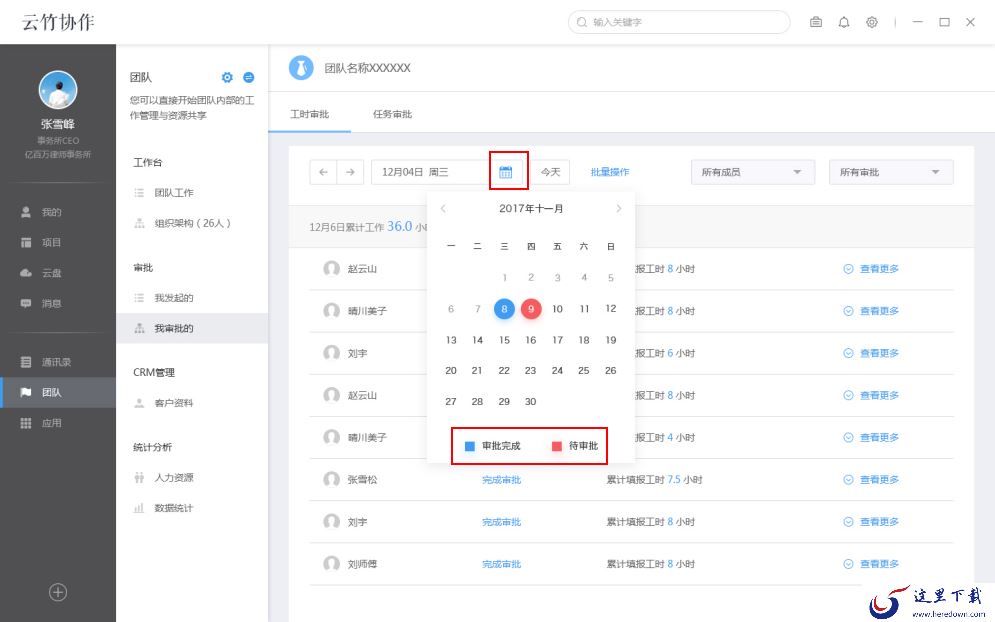The image size is (995, 622).
Task: Click the plus add button at sidebar bottom
Action: [x=58, y=592]
